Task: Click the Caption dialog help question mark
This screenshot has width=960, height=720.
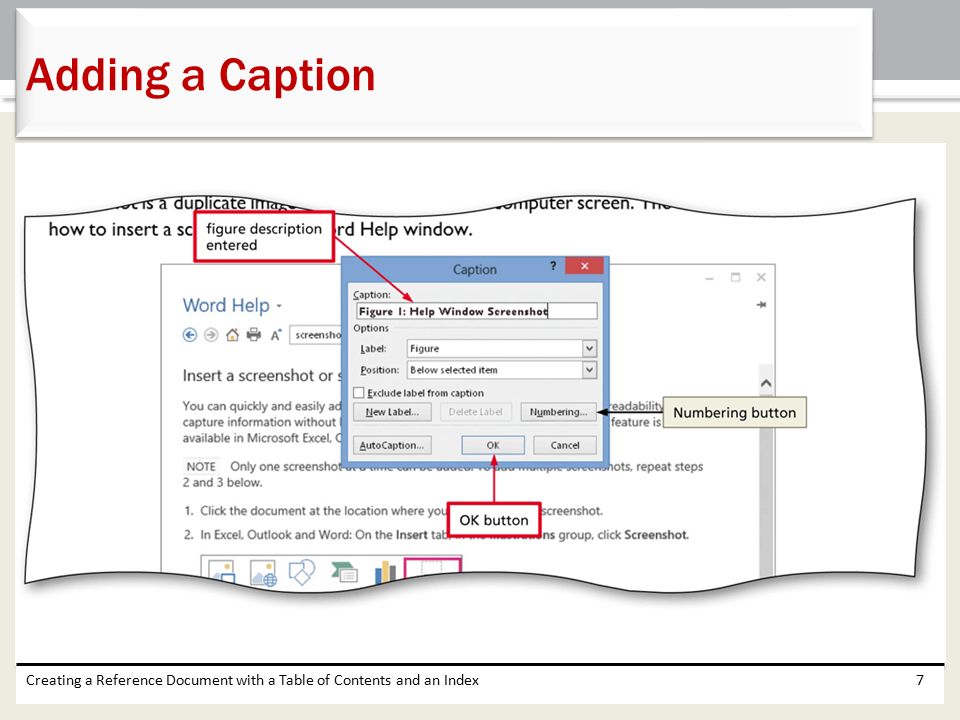Action: [x=553, y=266]
